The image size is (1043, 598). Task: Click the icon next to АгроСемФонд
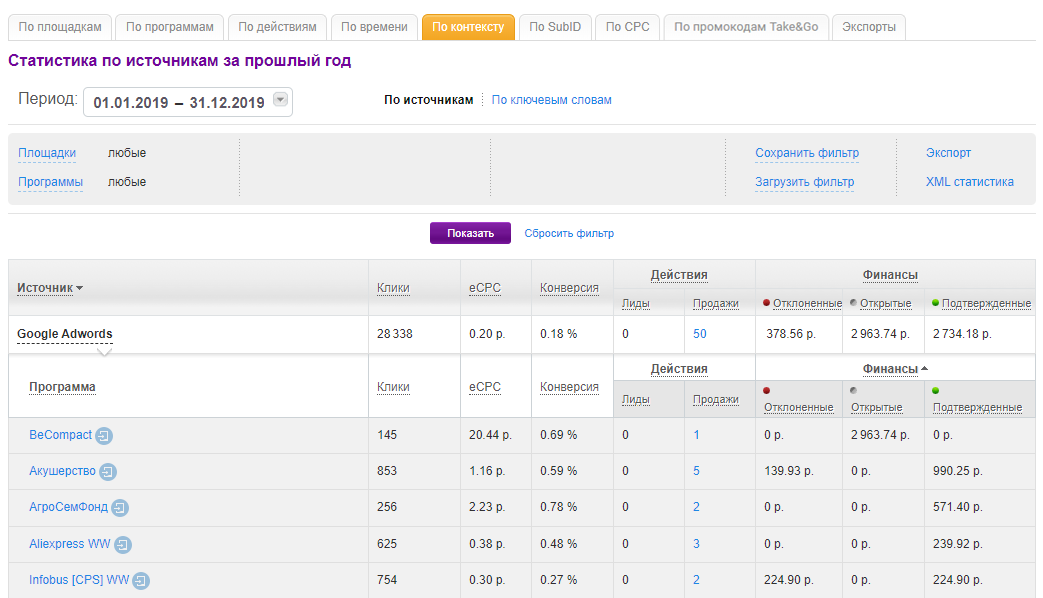[x=120, y=508]
